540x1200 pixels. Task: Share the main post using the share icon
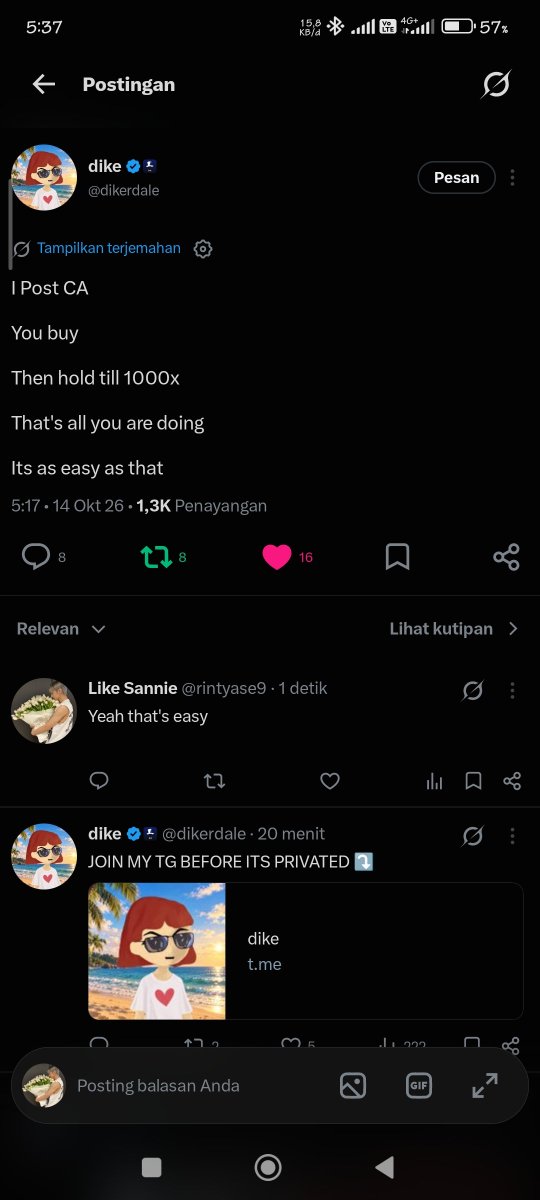[x=506, y=557]
